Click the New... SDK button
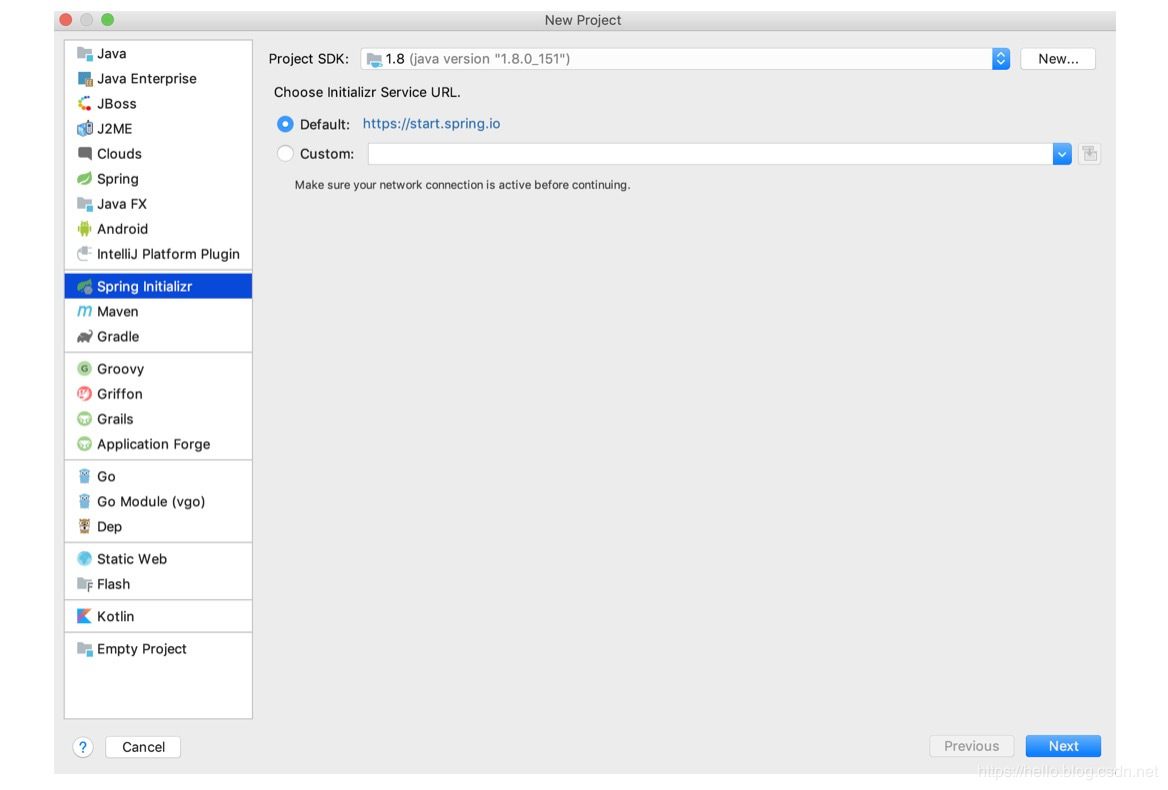The height and width of the screenshot is (790, 1168). [x=1058, y=59]
